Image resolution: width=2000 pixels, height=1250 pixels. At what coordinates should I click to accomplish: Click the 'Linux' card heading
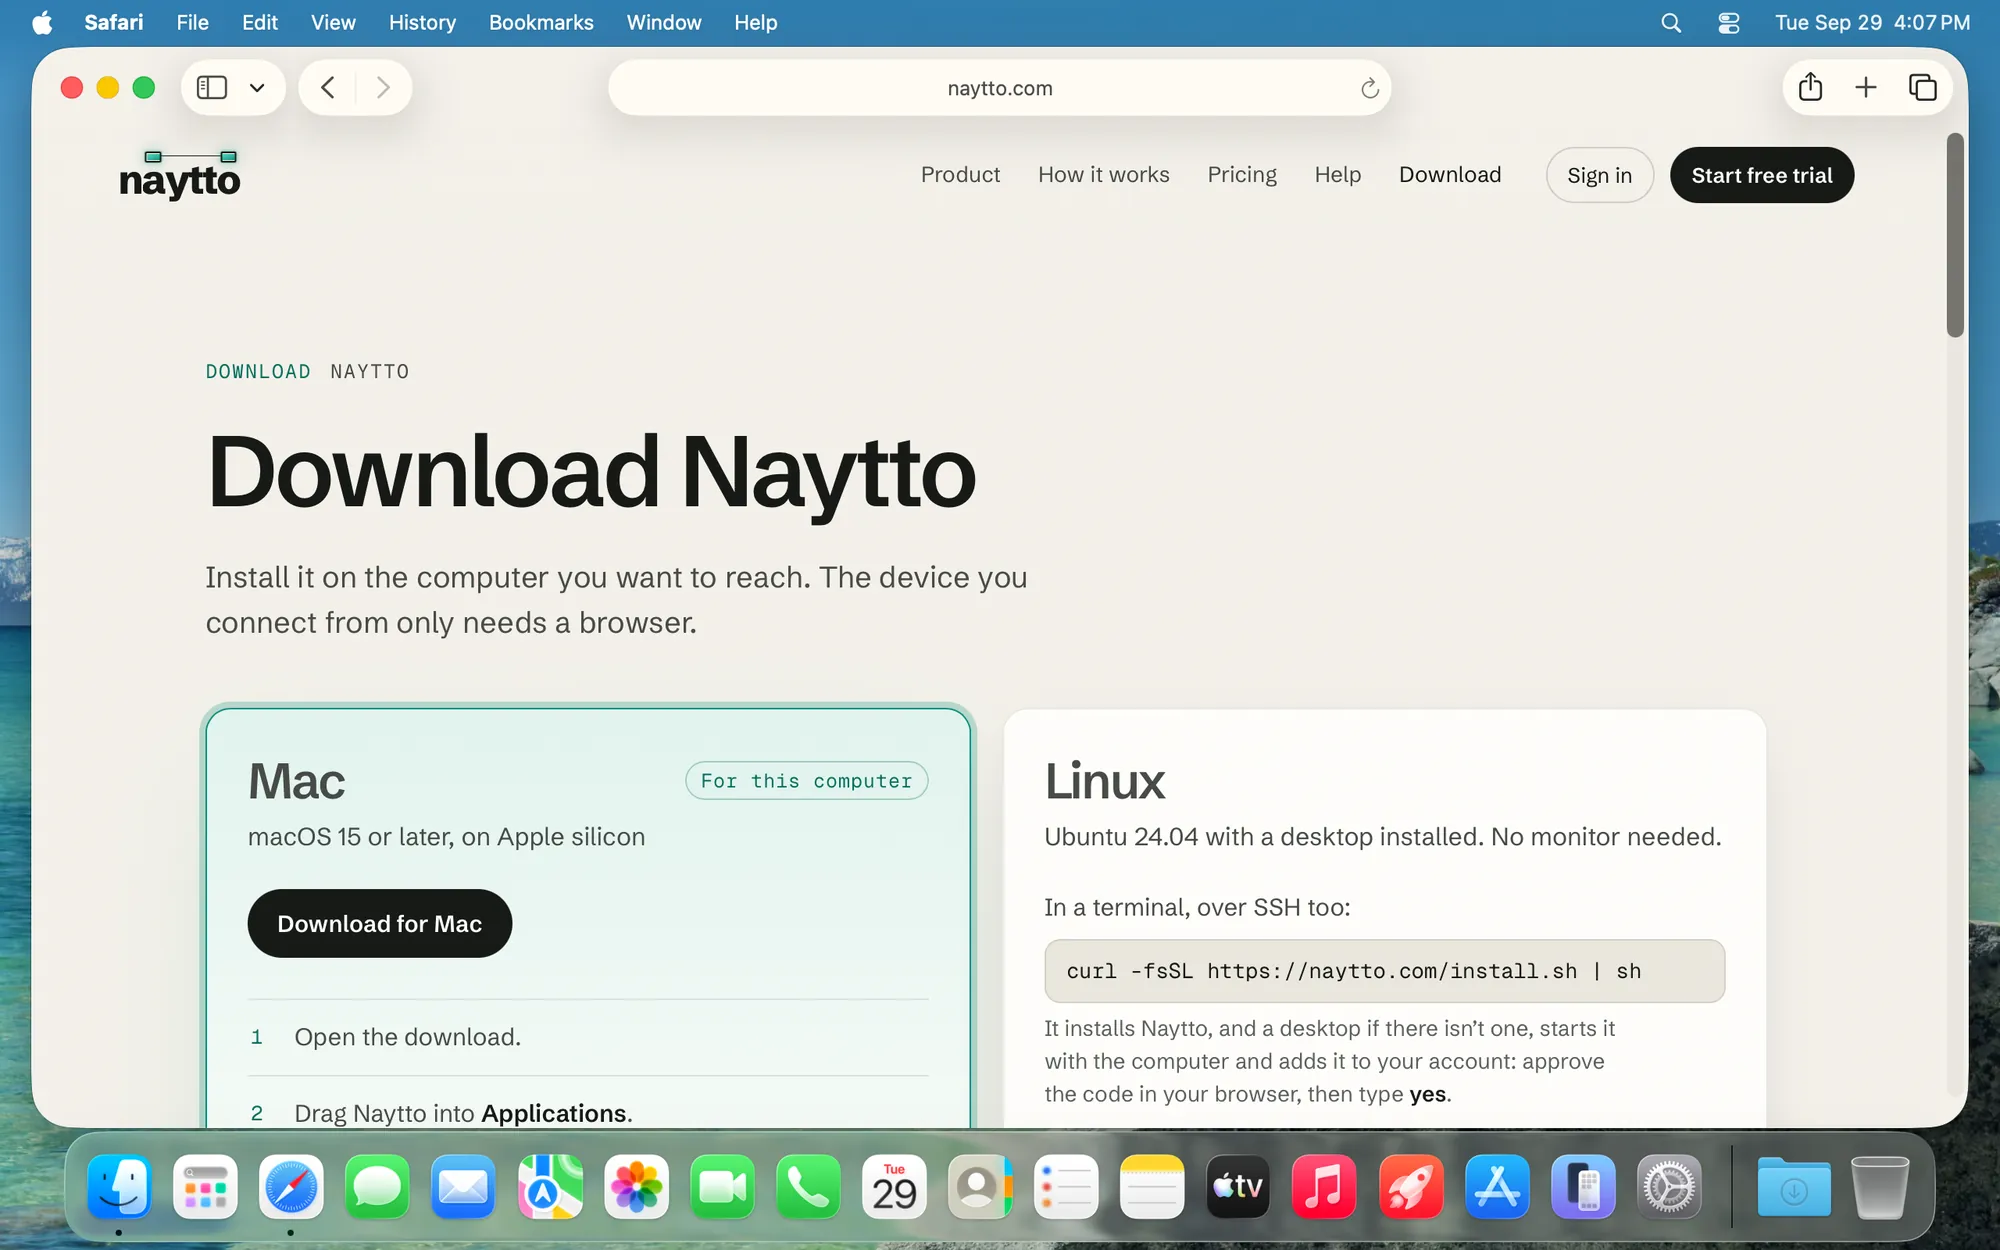click(1105, 781)
